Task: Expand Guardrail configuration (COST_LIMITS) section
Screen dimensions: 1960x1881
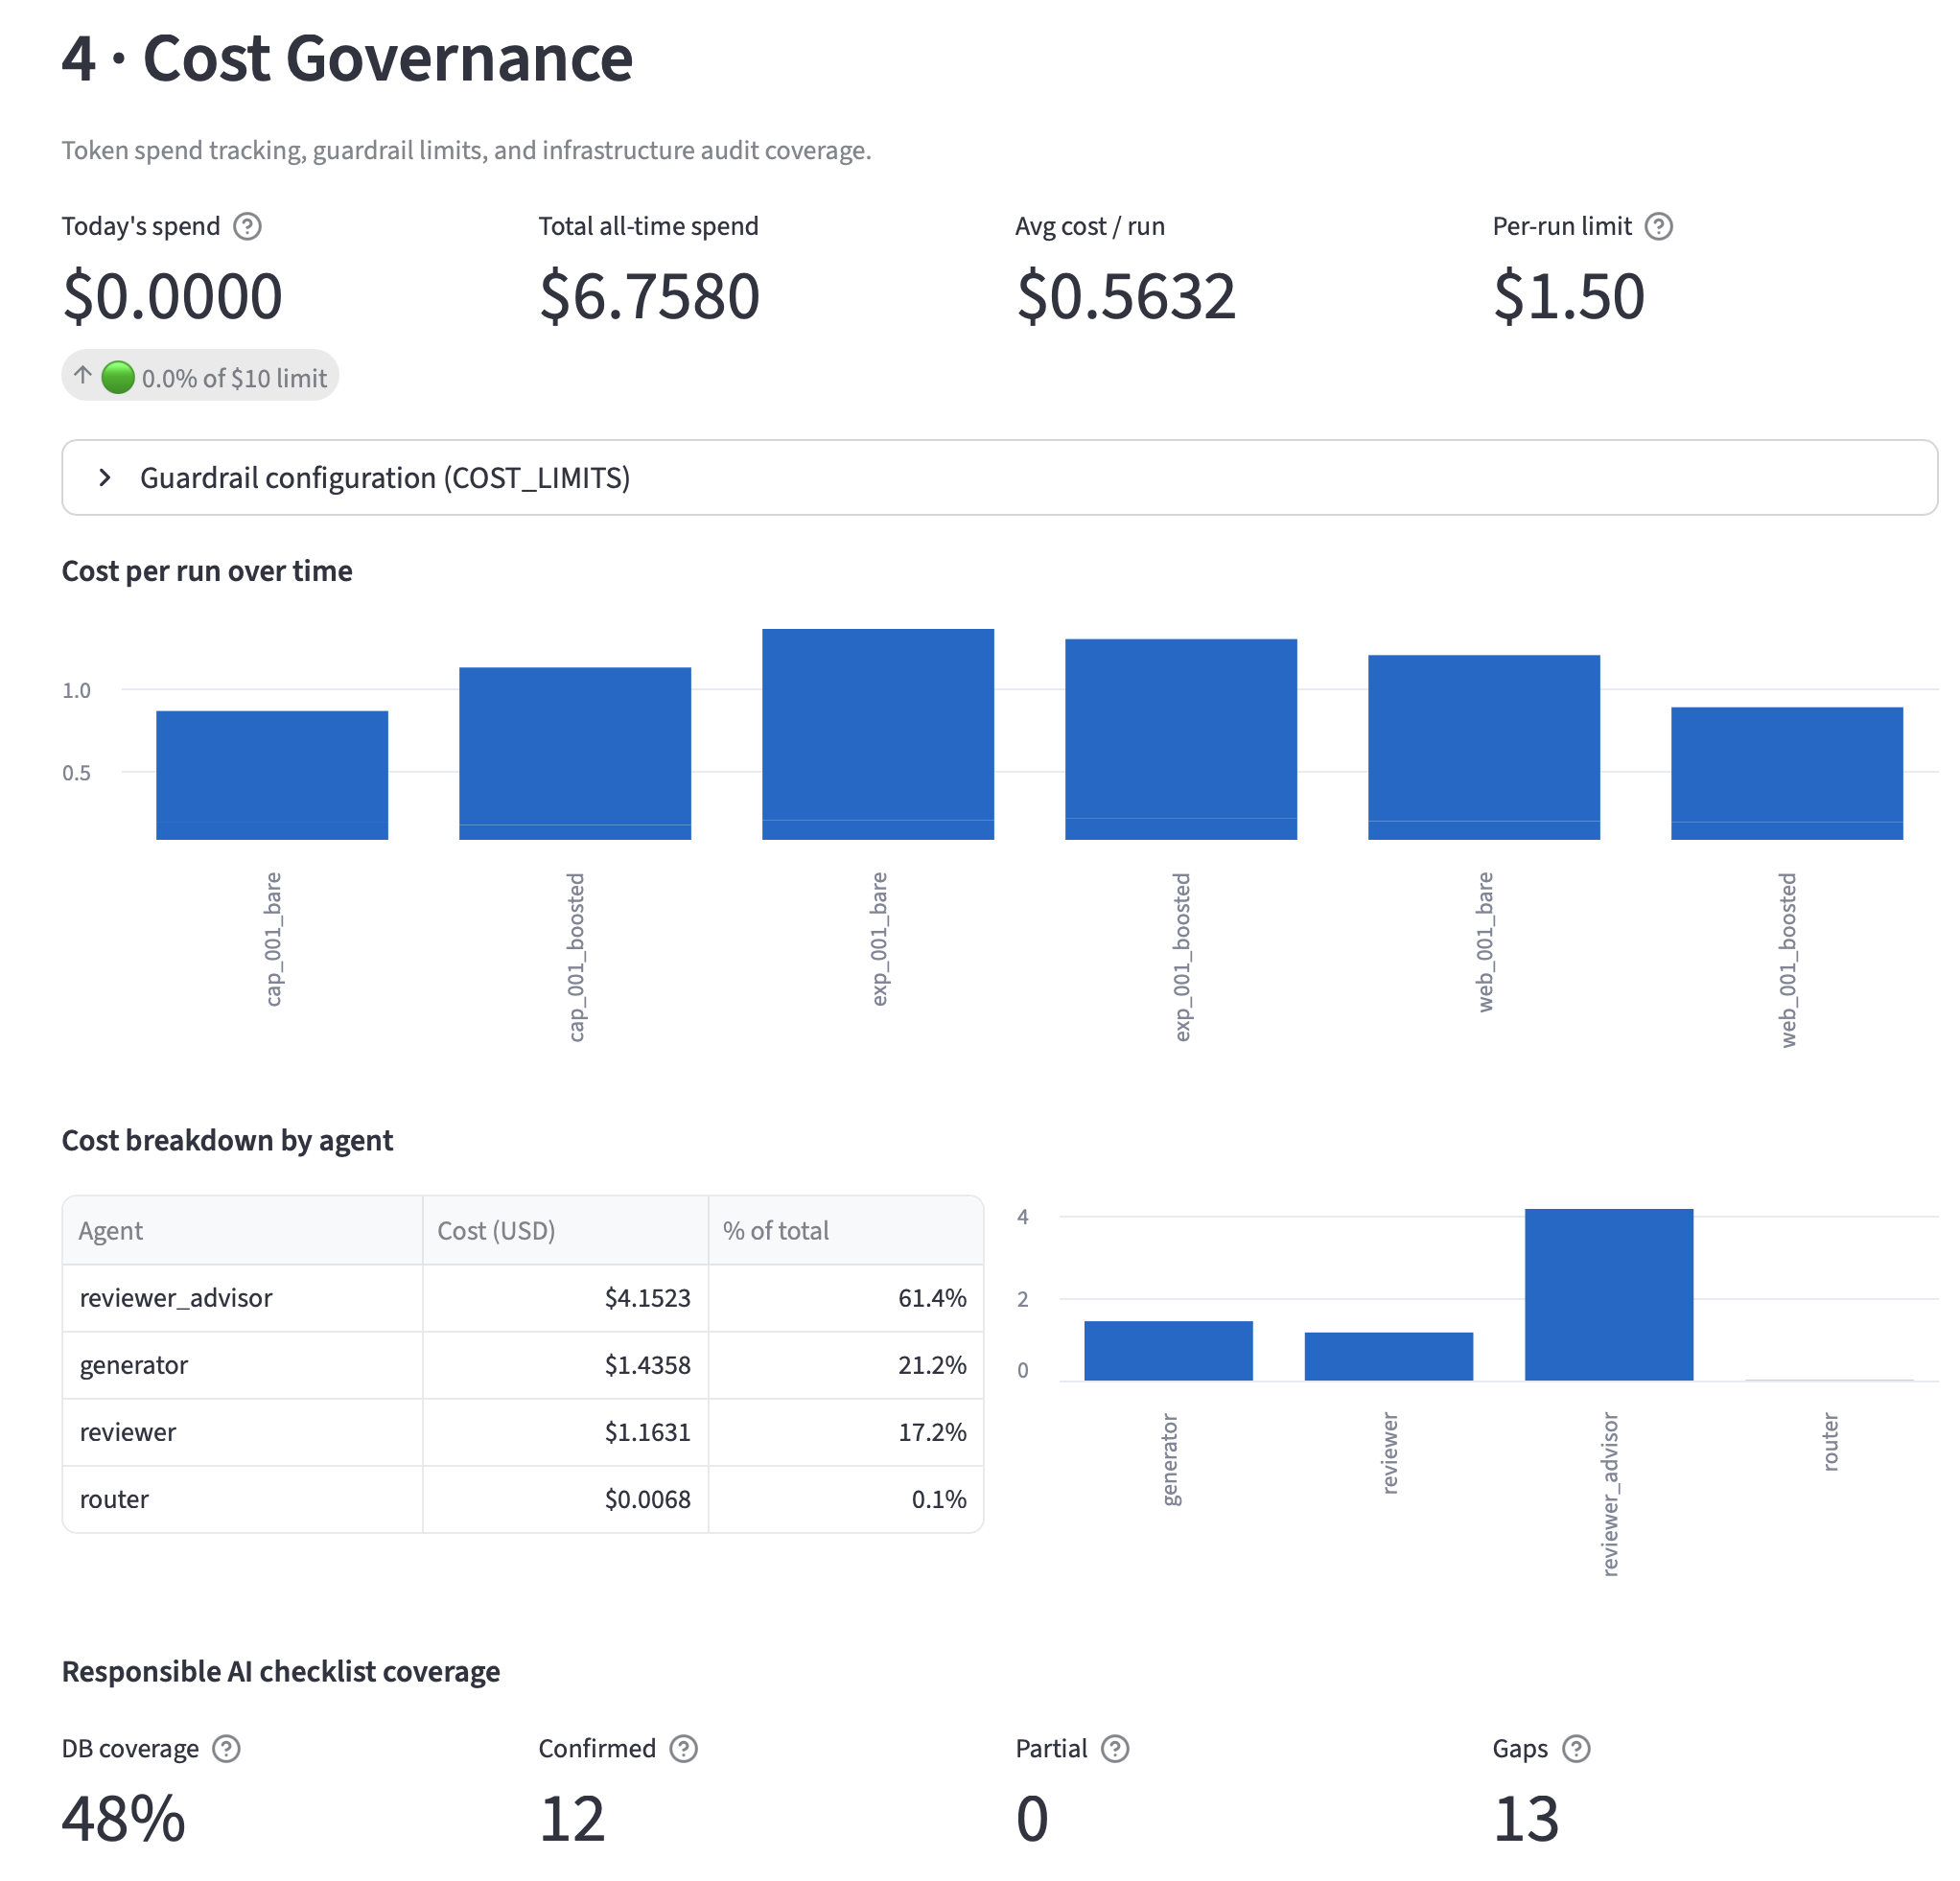Action: coord(999,477)
